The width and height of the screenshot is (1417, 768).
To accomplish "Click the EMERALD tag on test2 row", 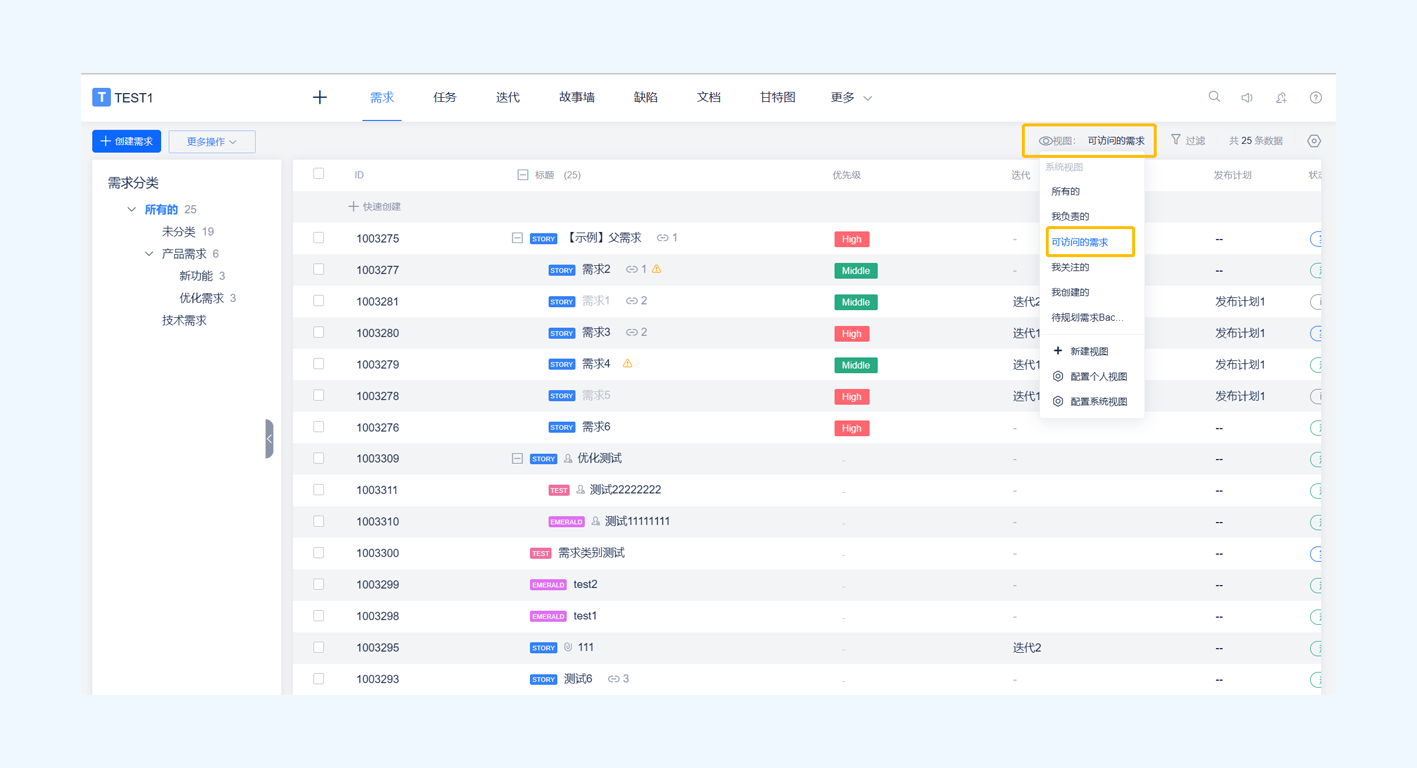I will pyautogui.click(x=549, y=585).
